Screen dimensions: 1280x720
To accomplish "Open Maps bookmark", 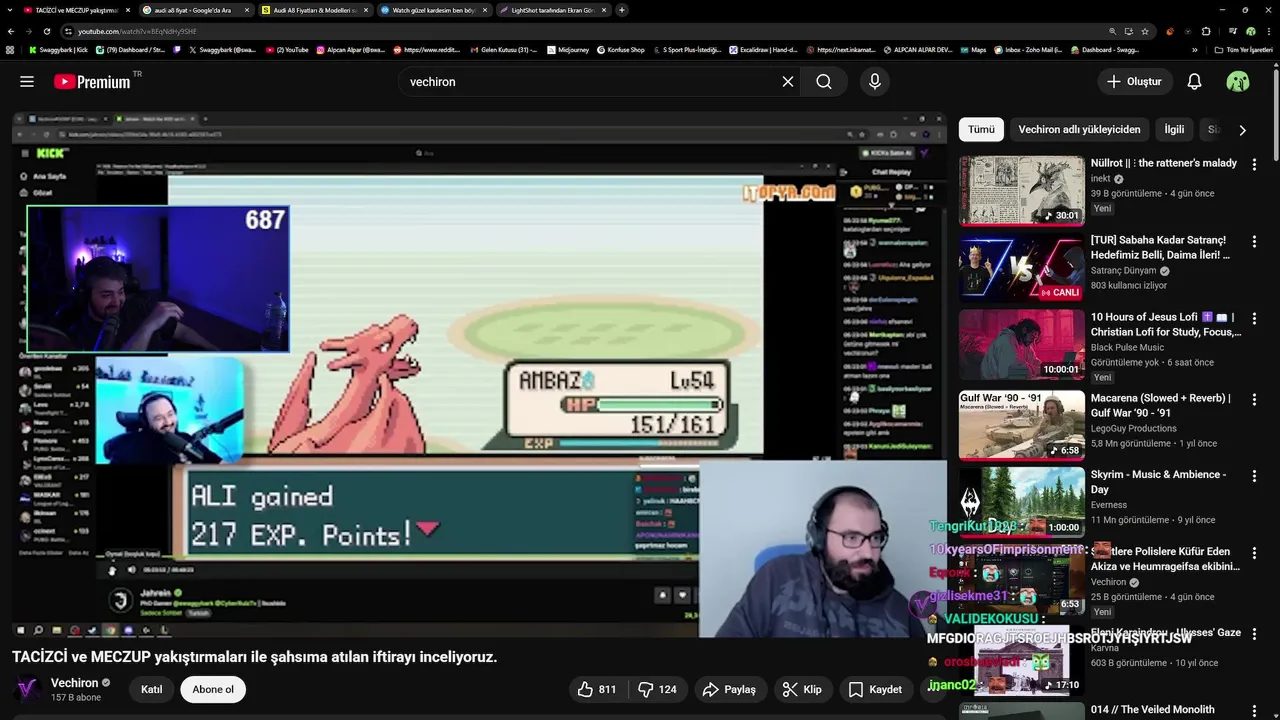I will (972, 49).
